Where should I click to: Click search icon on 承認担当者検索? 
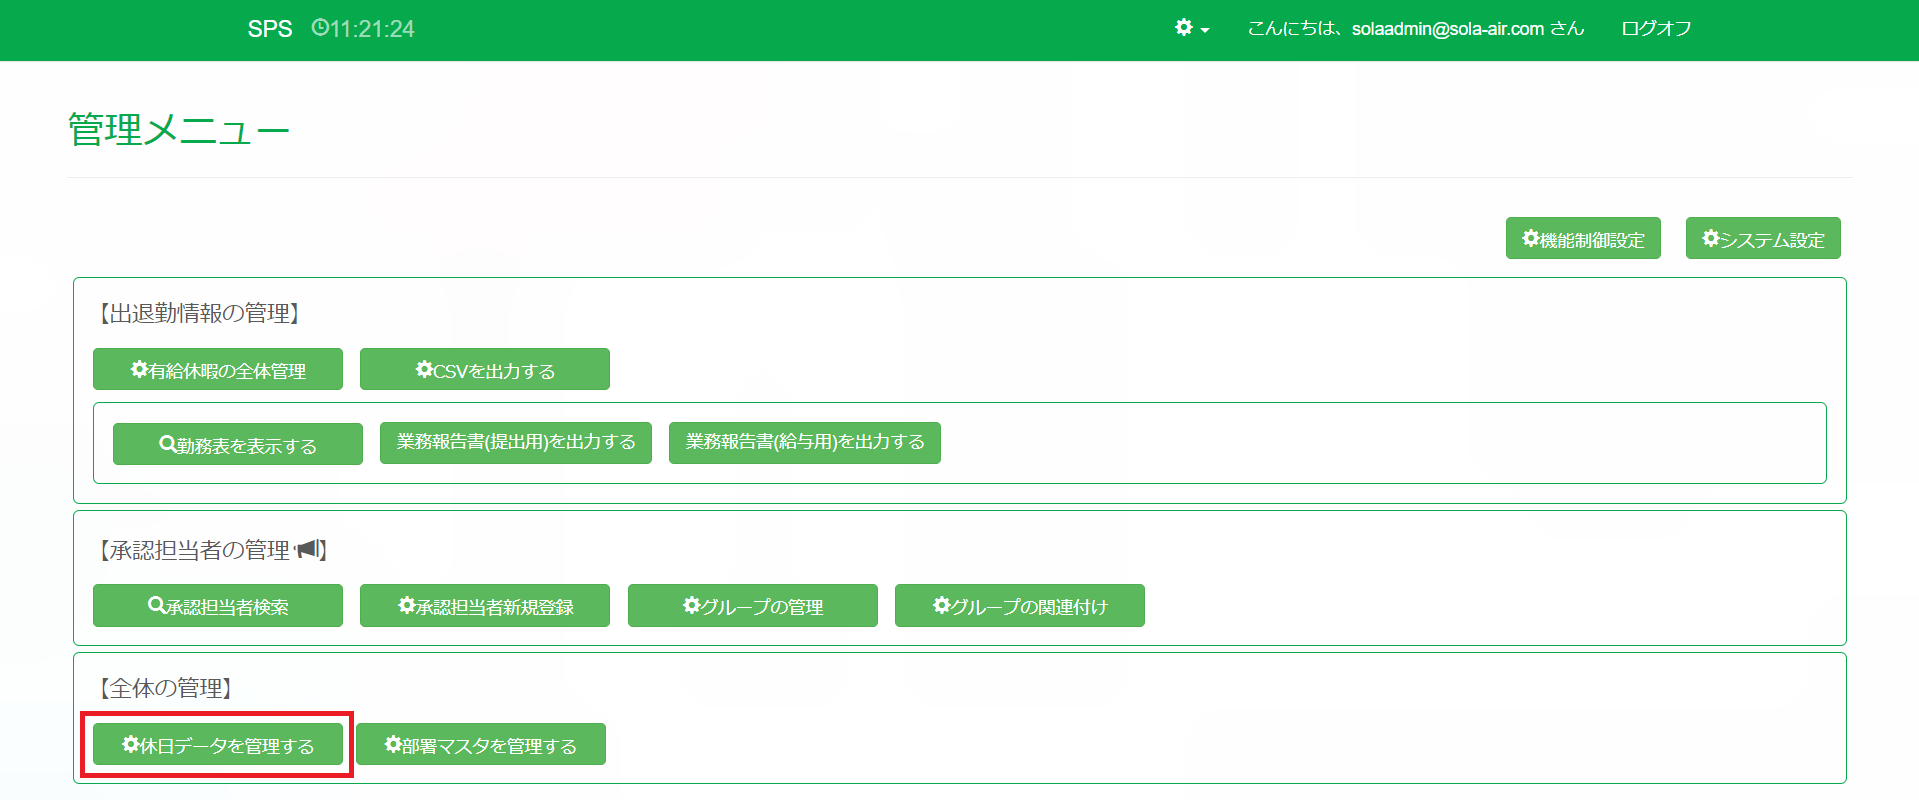point(156,605)
